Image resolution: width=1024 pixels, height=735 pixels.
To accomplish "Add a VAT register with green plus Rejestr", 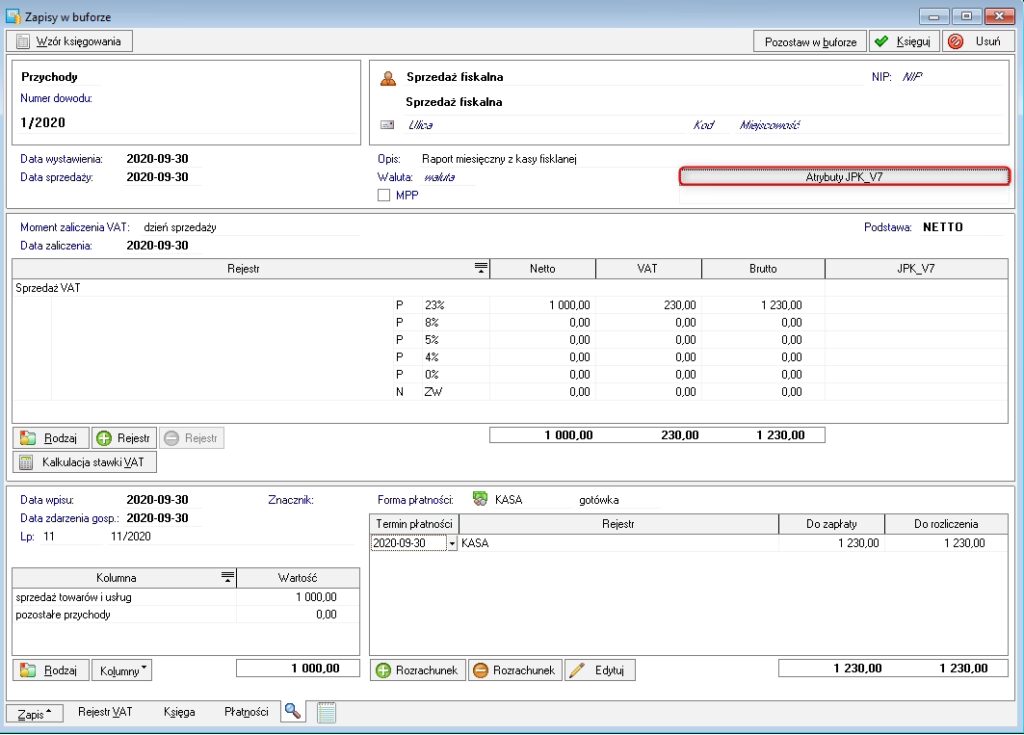I will (123, 438).
